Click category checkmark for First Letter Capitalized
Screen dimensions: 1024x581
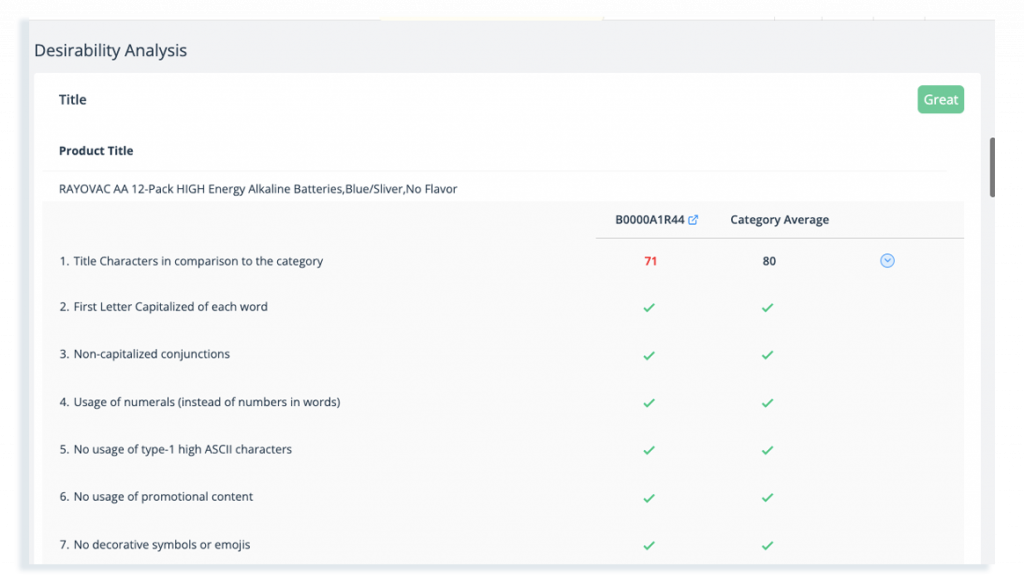click(x=767, y=307)
